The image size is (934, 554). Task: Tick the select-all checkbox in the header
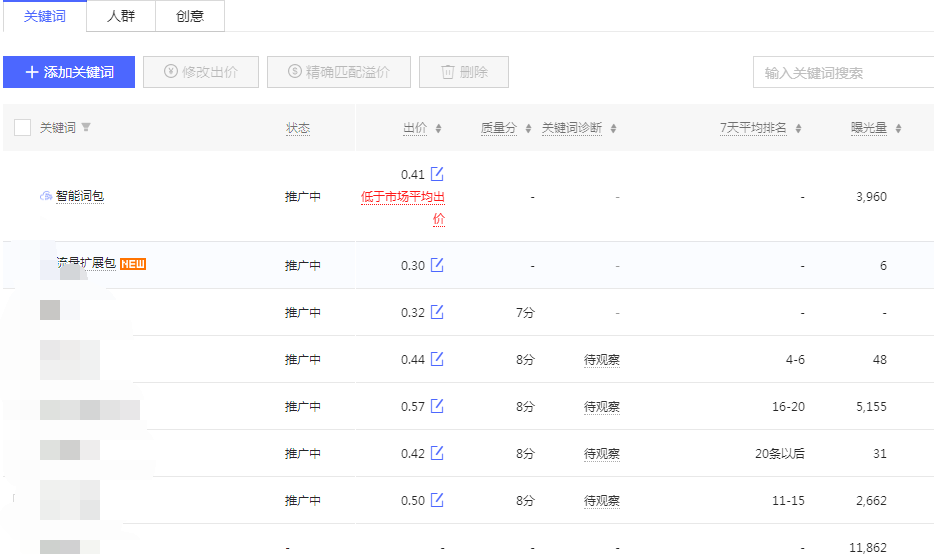click(23, 127)
